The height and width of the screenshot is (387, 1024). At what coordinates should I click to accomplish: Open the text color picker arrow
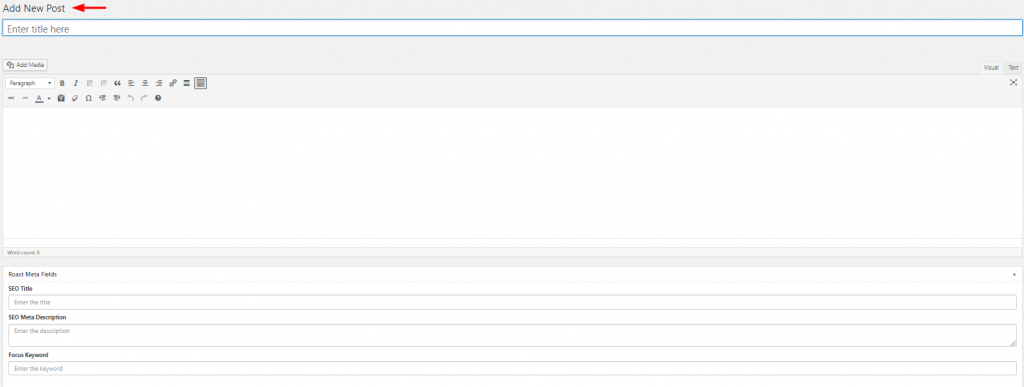[x=49, y=99]
